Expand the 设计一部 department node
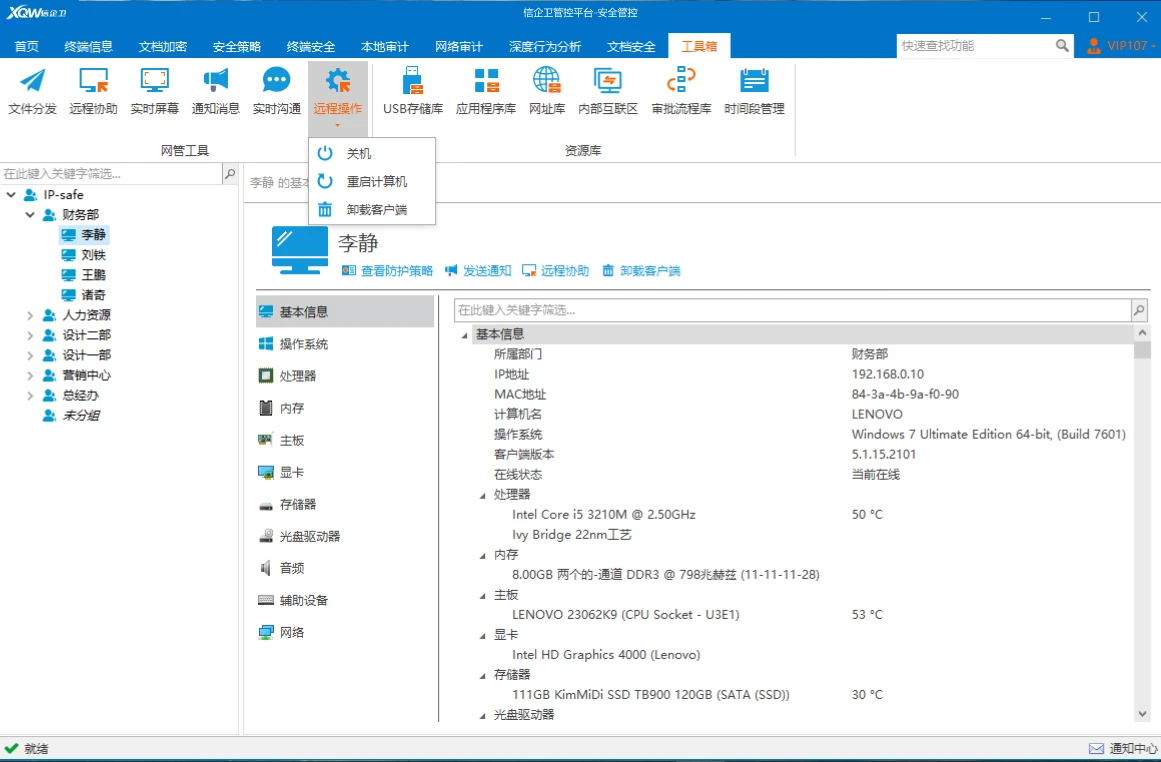This screenshot has height=762, width=1161. [30, 355]
